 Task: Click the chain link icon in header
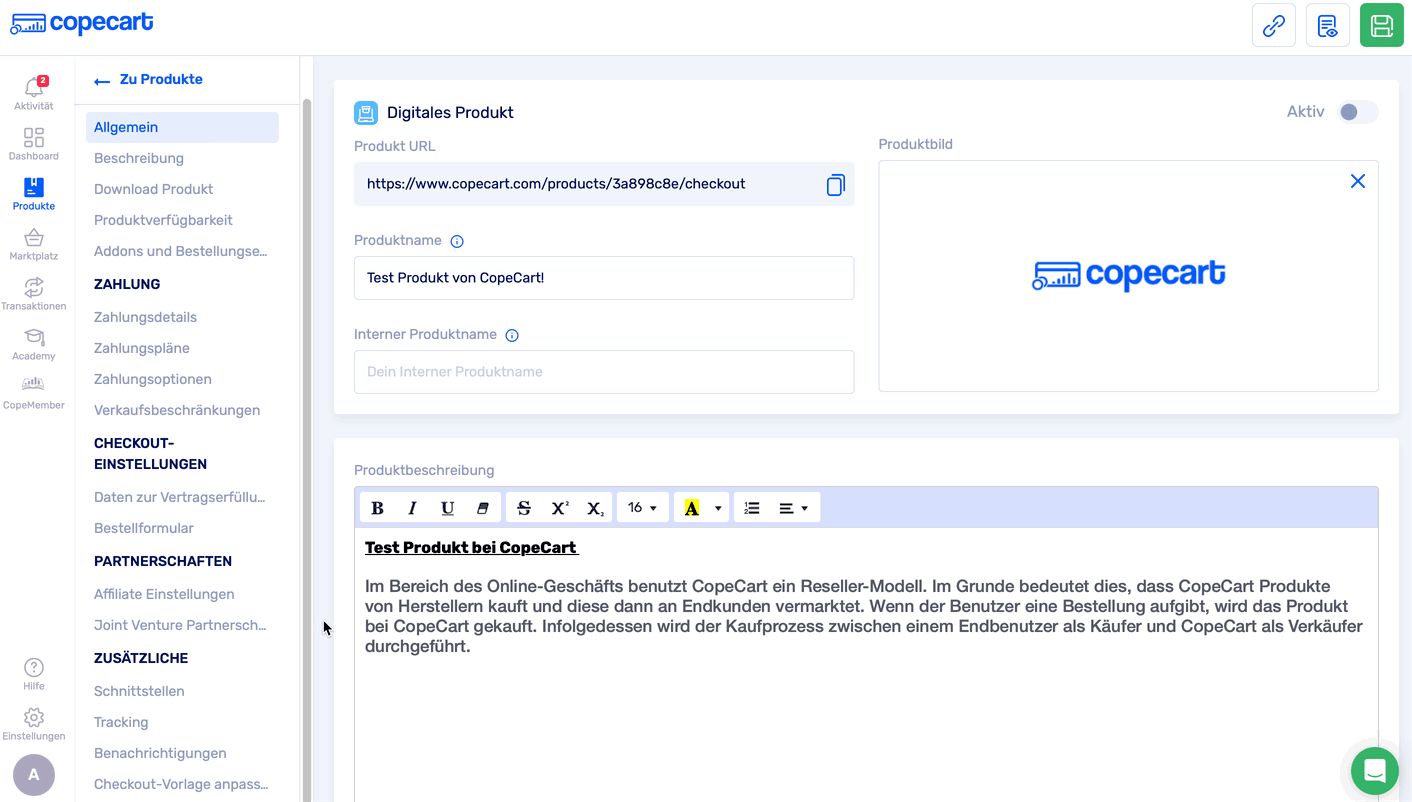coord(1273,26)
